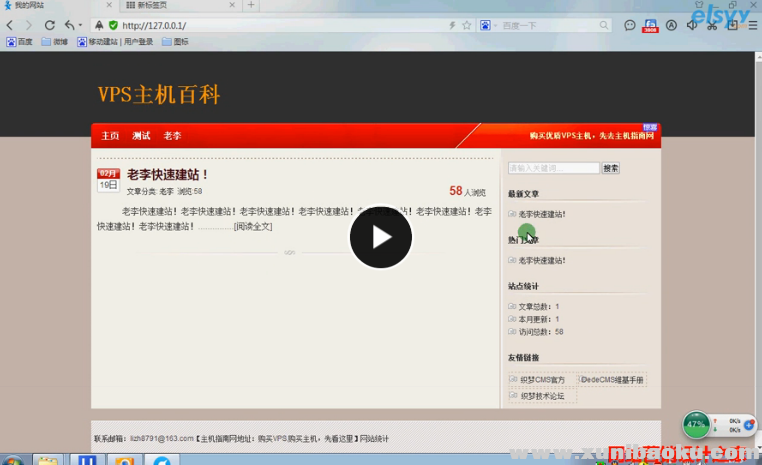The height and width of the screenshot is (465, 762).
Task: Open the 阅读全文 link
Action: (253, 226)
